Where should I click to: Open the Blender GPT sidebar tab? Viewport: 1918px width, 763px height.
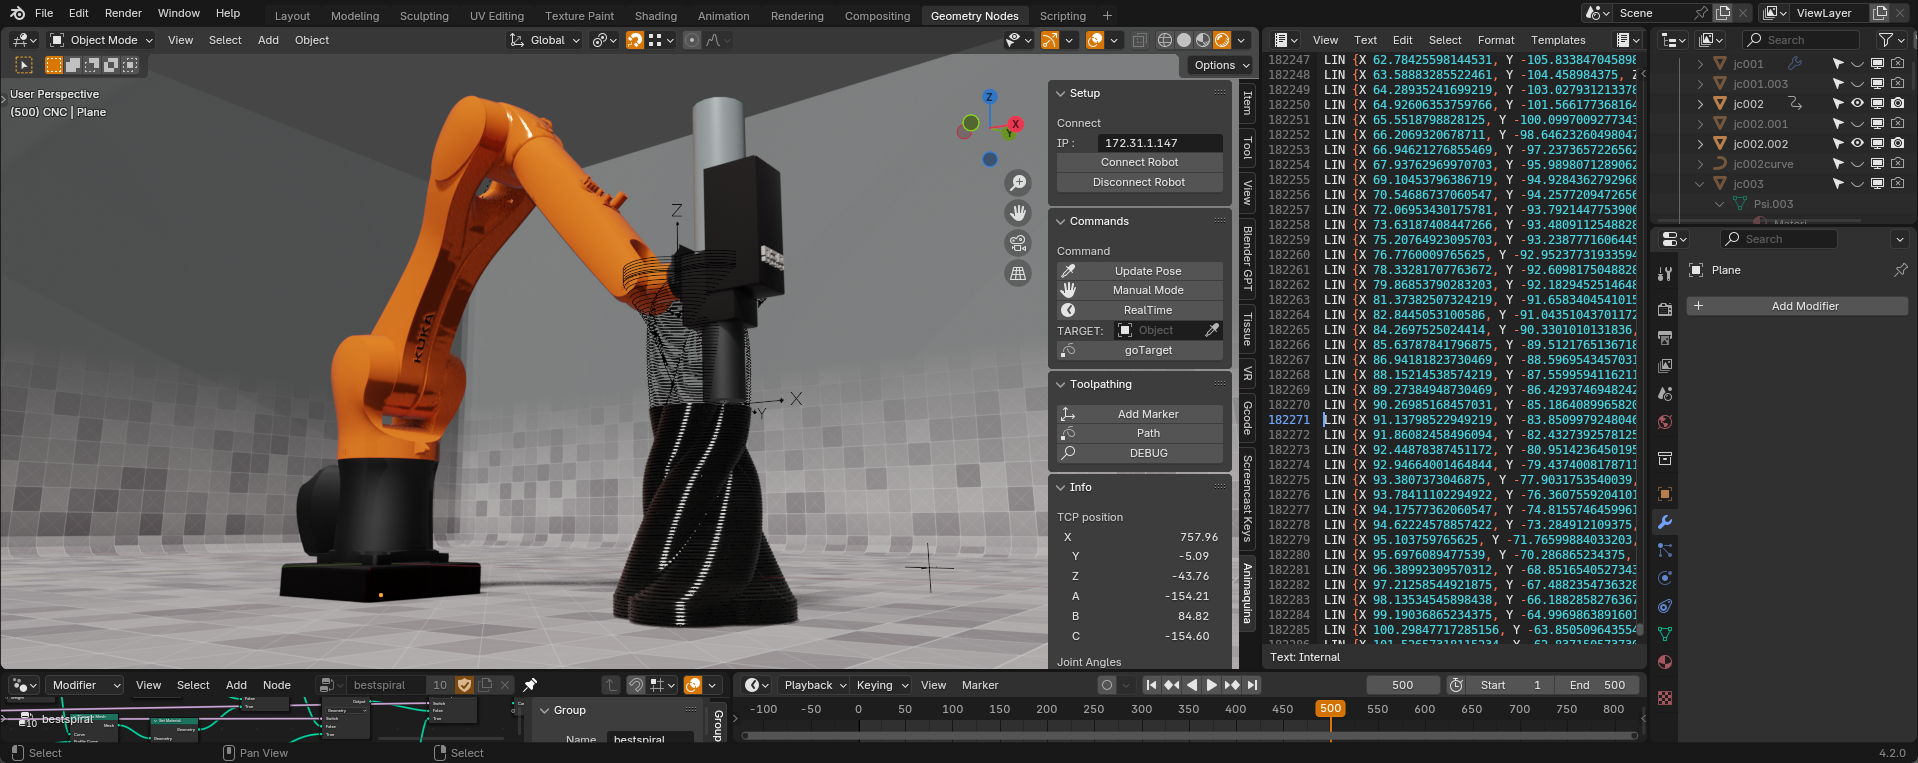click(x=1248, y=259)
